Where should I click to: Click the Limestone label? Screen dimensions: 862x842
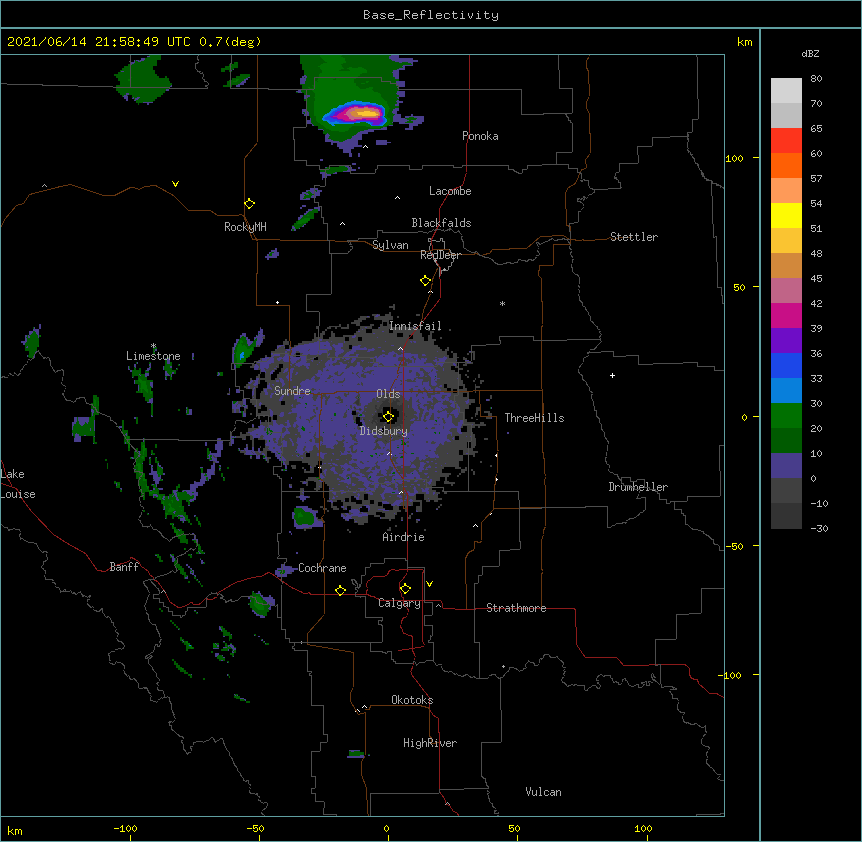[x=153, y=356]
